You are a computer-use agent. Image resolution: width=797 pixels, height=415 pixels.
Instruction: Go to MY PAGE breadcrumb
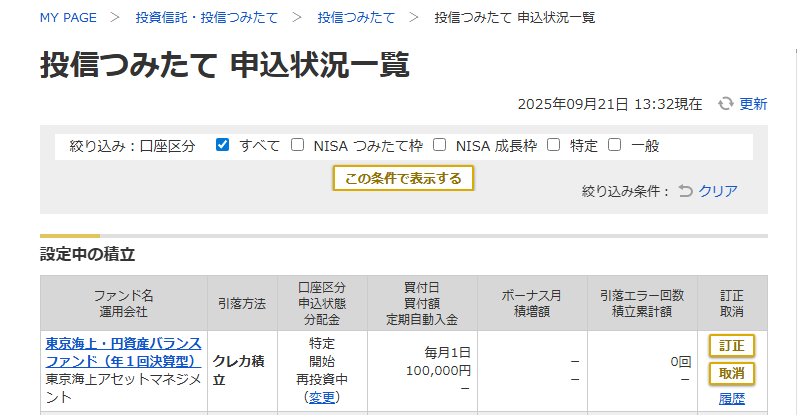pyautogui.click(x=69, y=18)
